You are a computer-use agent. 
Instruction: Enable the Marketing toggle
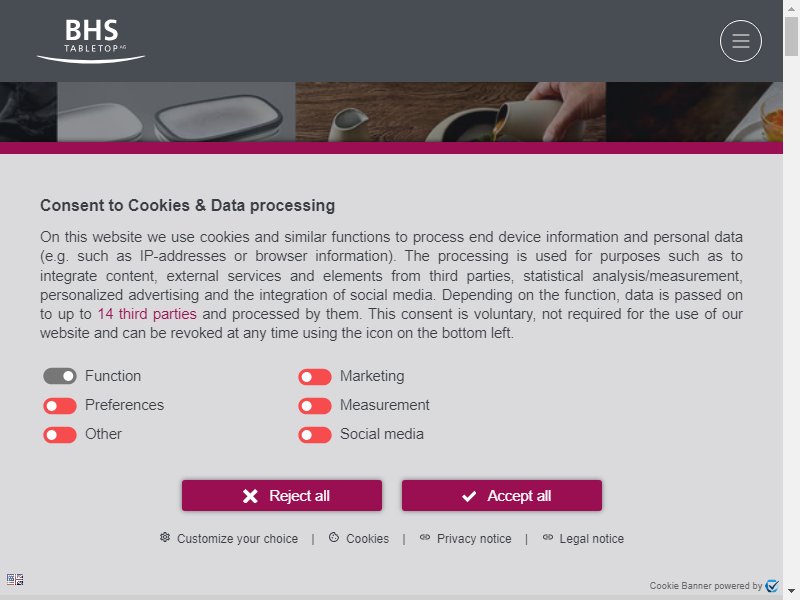pos(315,377)
